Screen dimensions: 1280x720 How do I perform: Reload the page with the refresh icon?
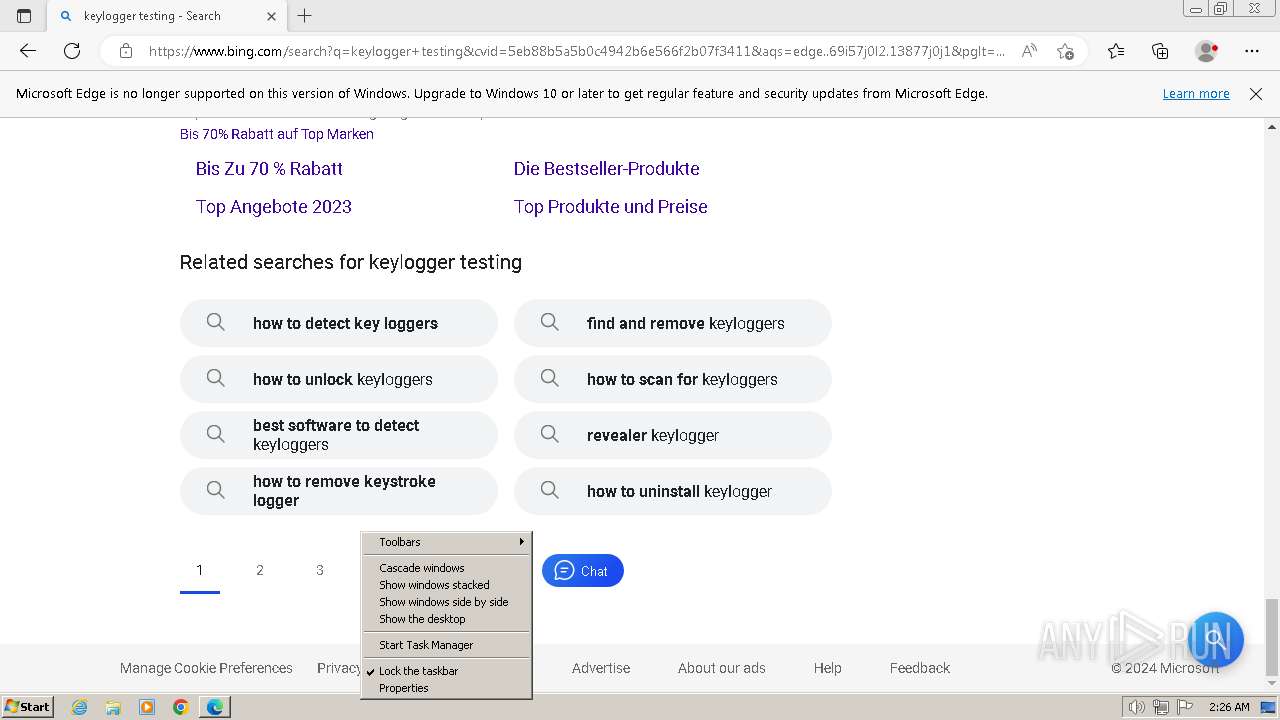point(72,51)
